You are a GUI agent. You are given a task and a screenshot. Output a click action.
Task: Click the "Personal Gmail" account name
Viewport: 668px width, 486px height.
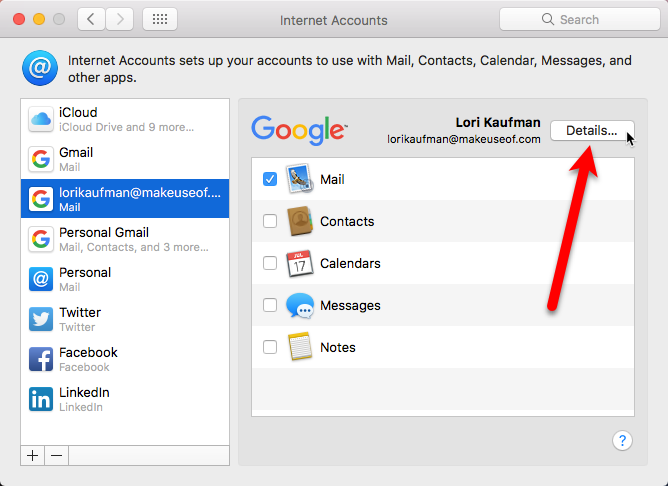(104, 233)
